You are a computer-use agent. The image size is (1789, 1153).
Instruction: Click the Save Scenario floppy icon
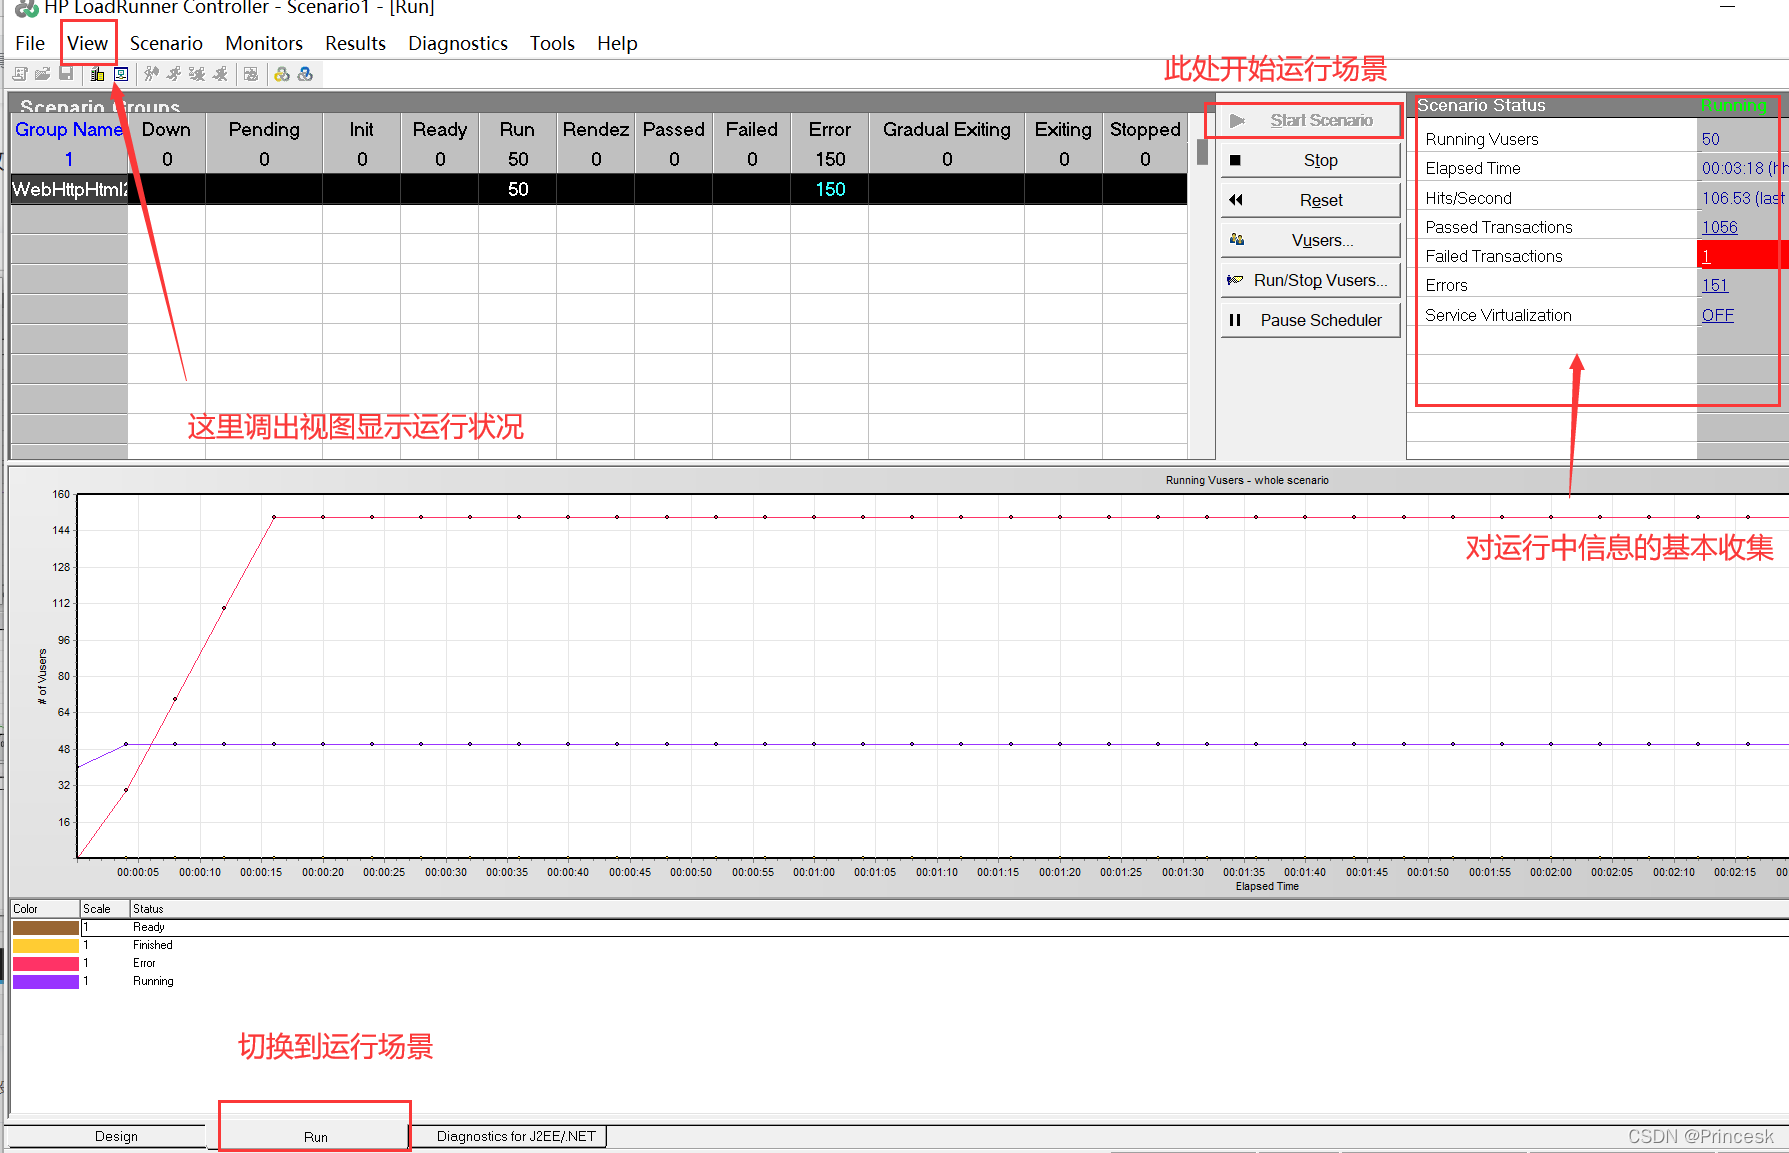coord(66,74)
